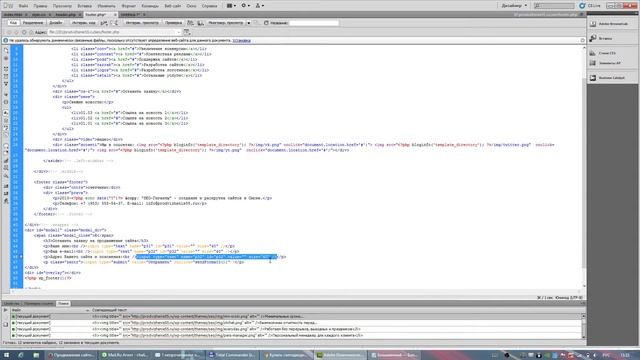Click the Проверка inspect button
Viewport: 640px width, 360px height.
click(174, 23)
